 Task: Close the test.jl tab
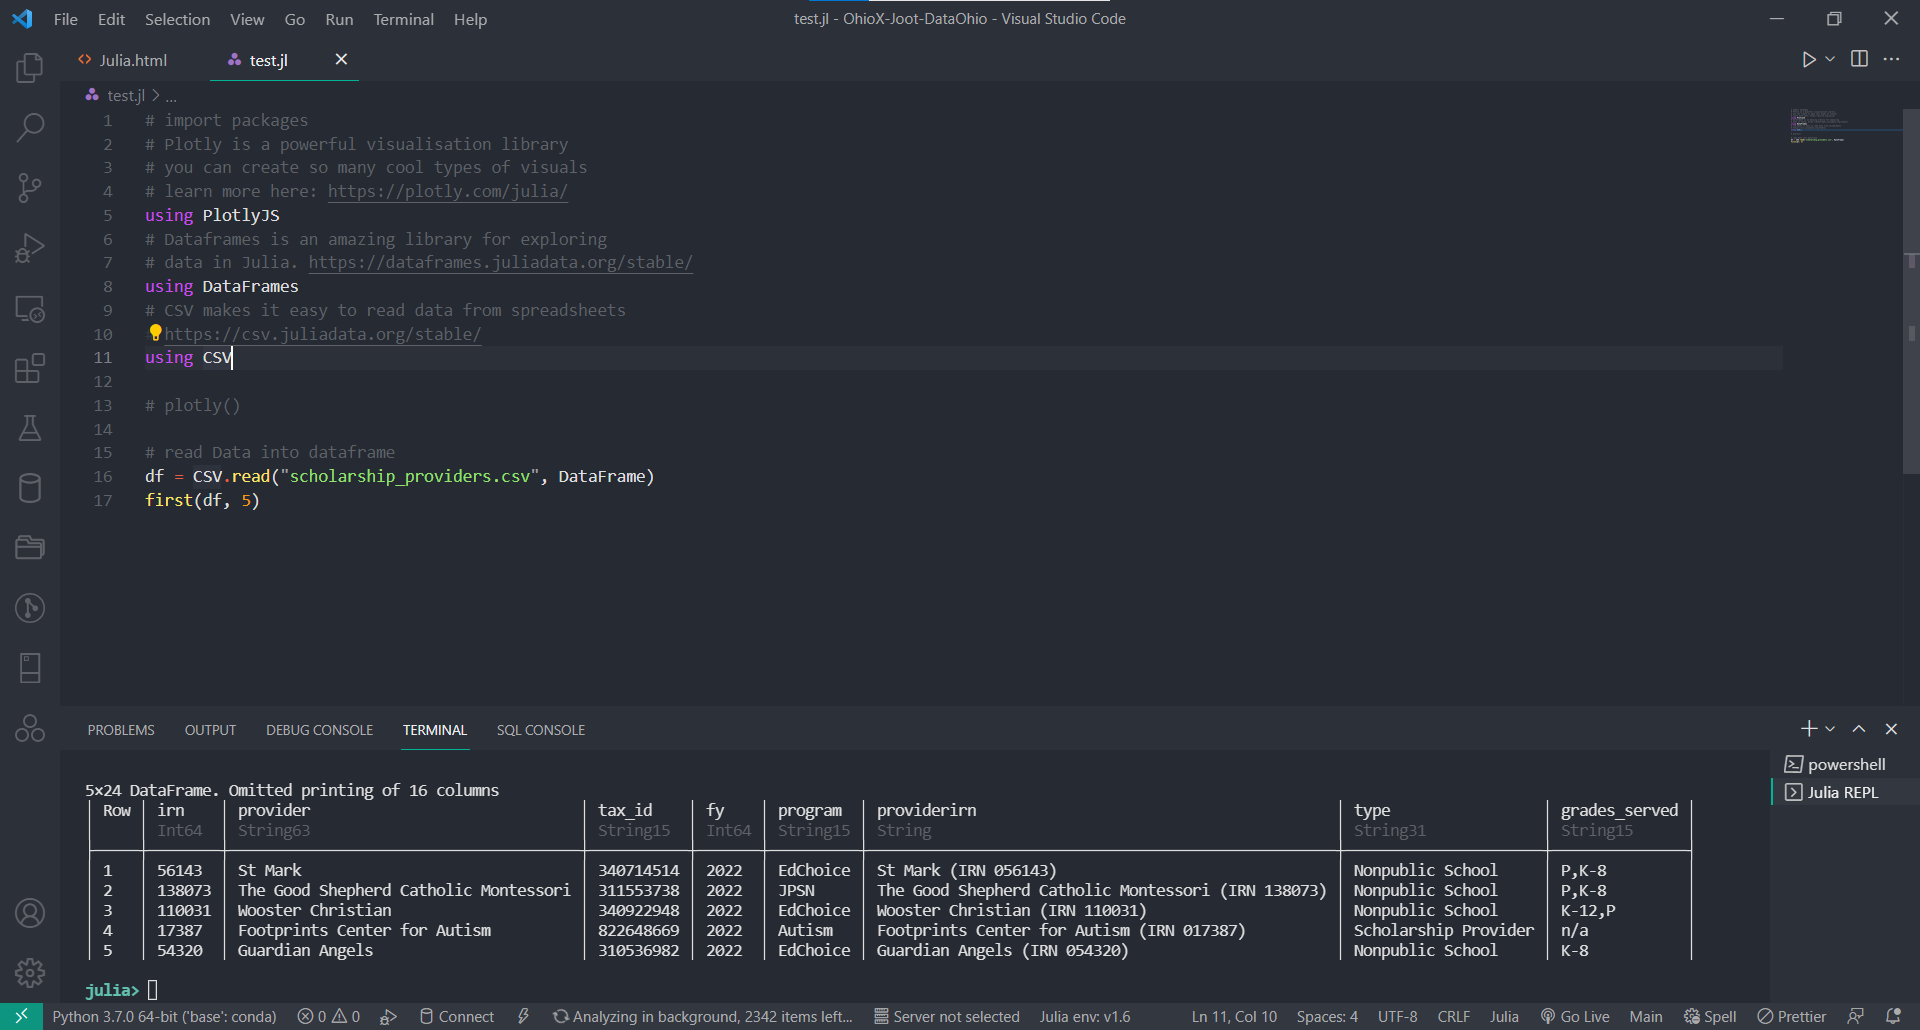[x=341, y=59]
